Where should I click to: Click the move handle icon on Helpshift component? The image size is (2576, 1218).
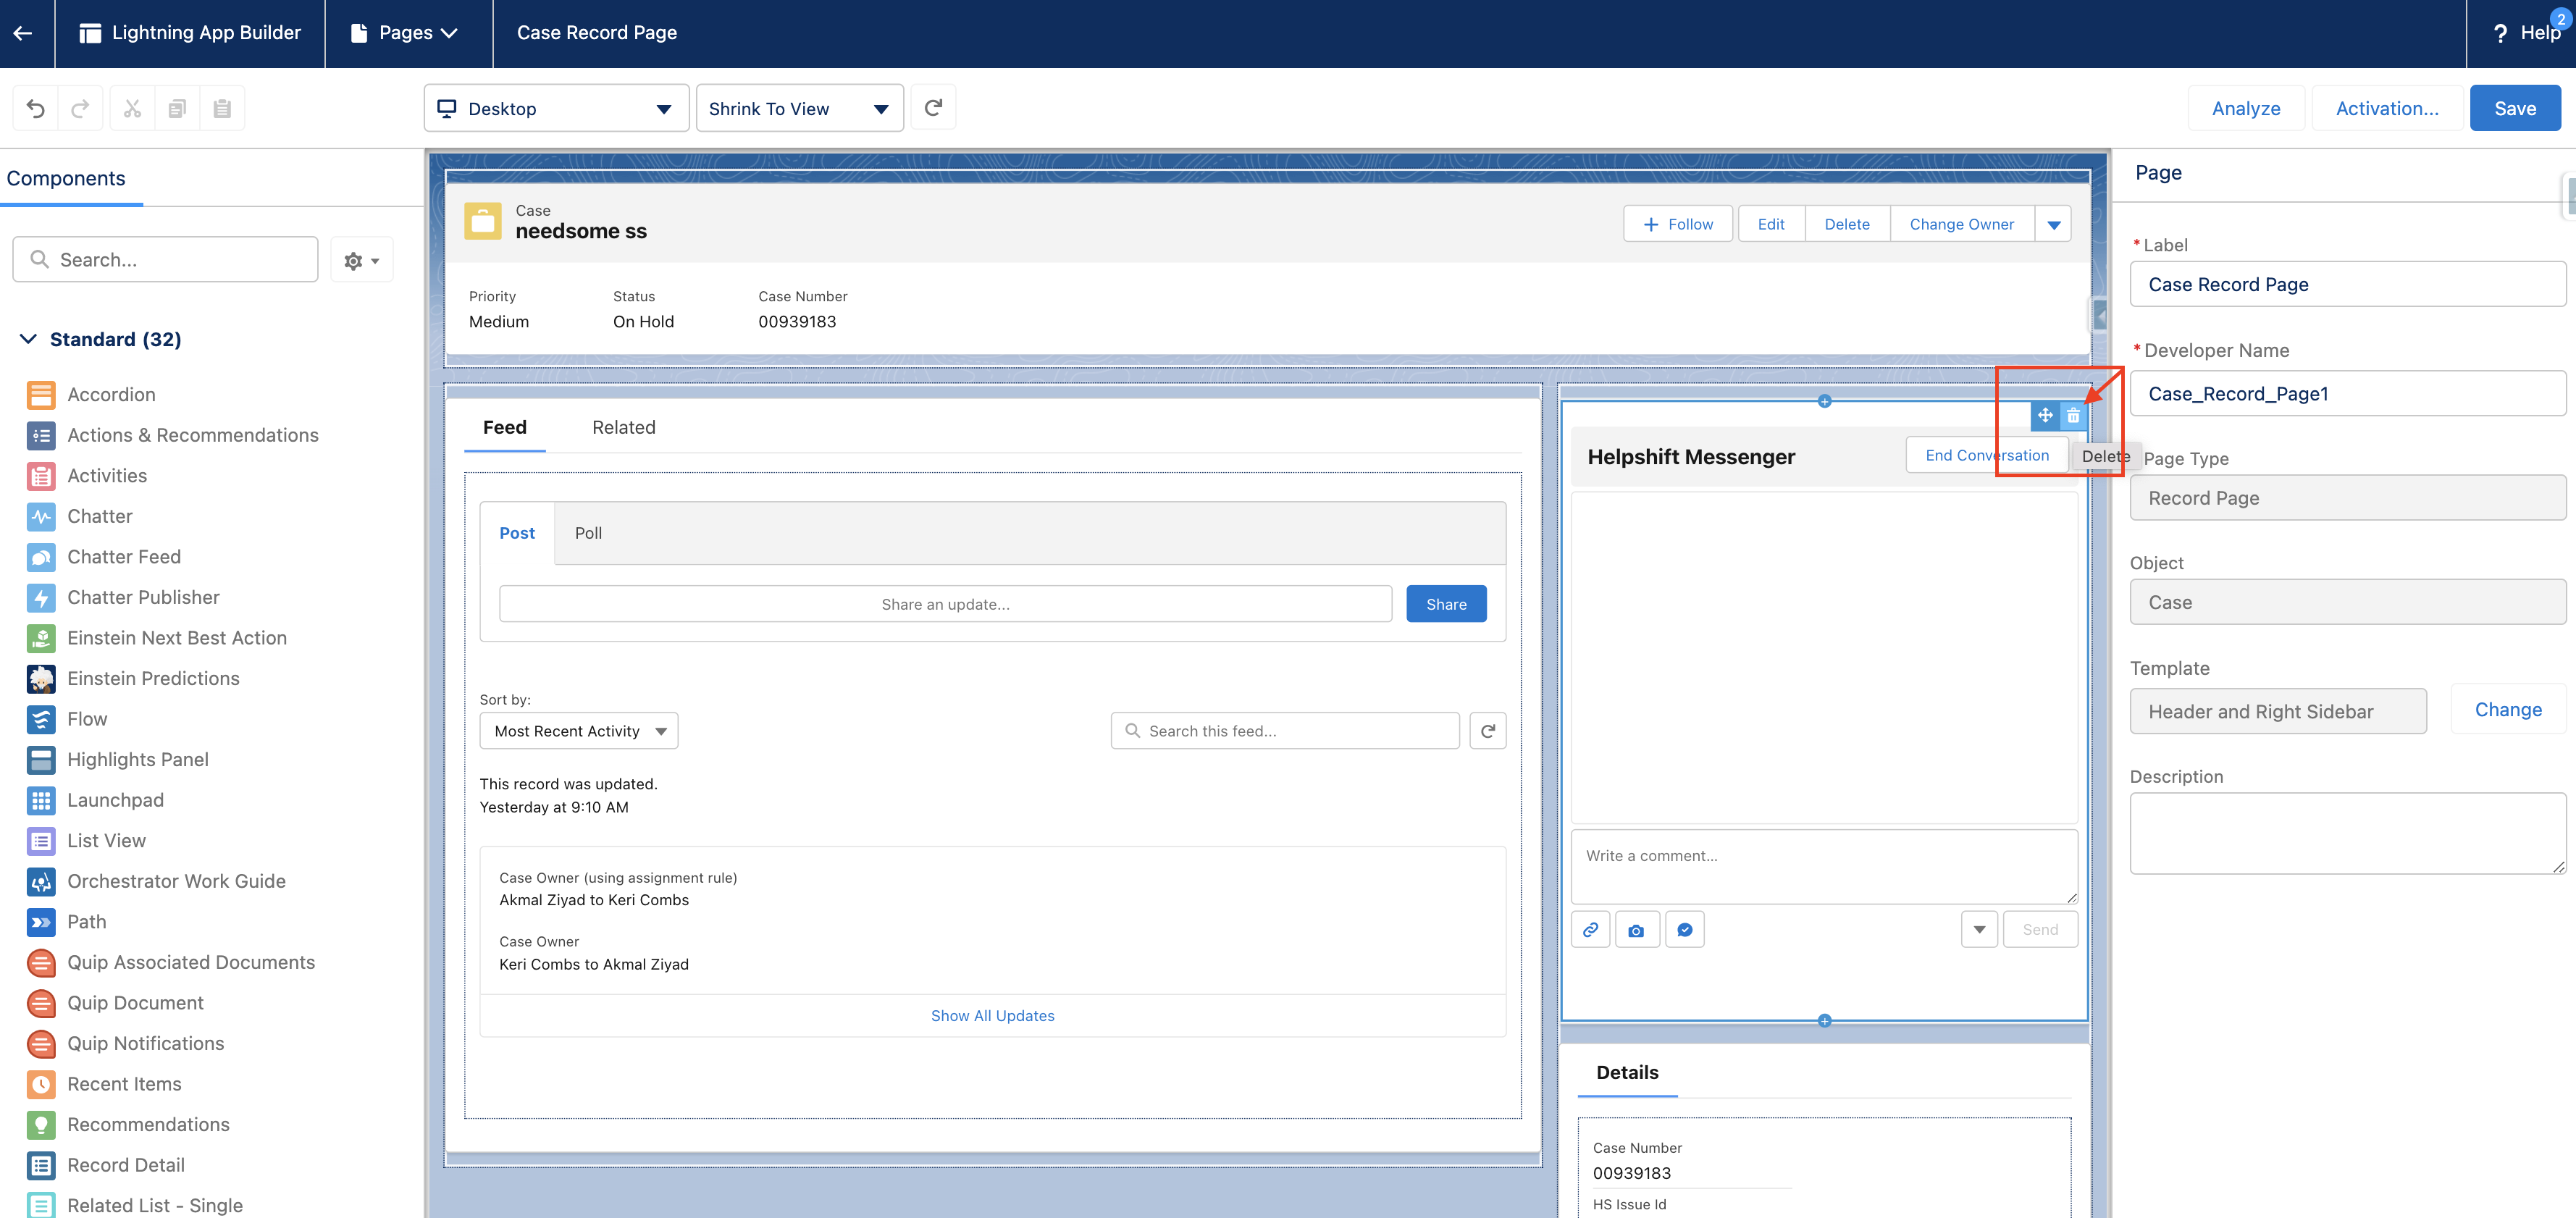click(2045, 416)
